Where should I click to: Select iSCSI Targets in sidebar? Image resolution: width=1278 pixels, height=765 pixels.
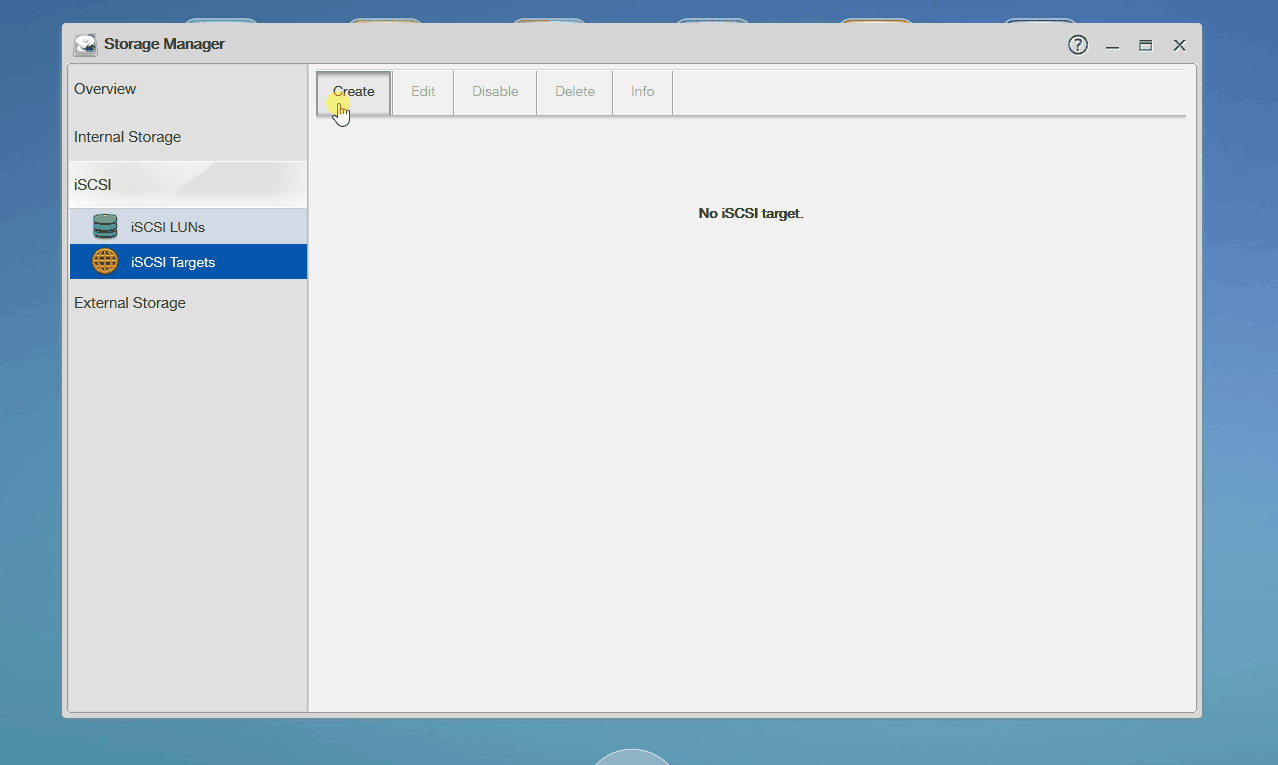(x=188, y=262)
